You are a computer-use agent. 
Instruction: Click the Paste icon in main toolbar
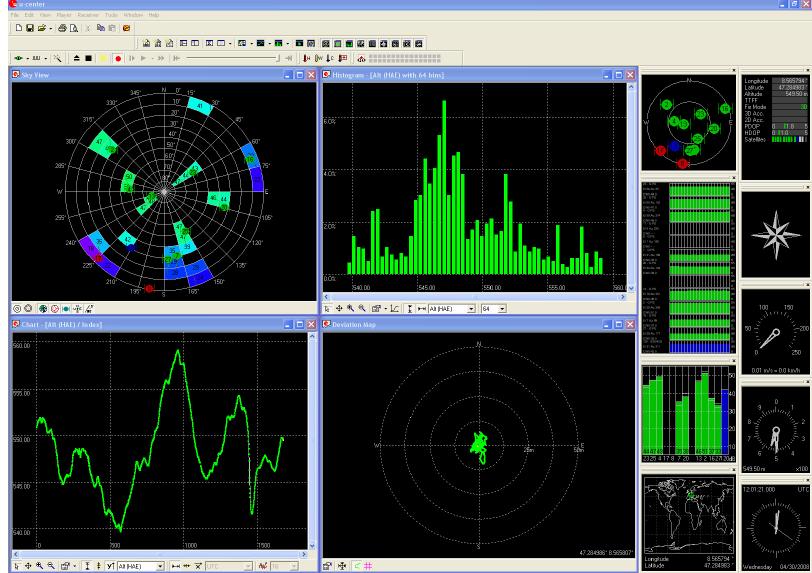(x=112, y=28)
